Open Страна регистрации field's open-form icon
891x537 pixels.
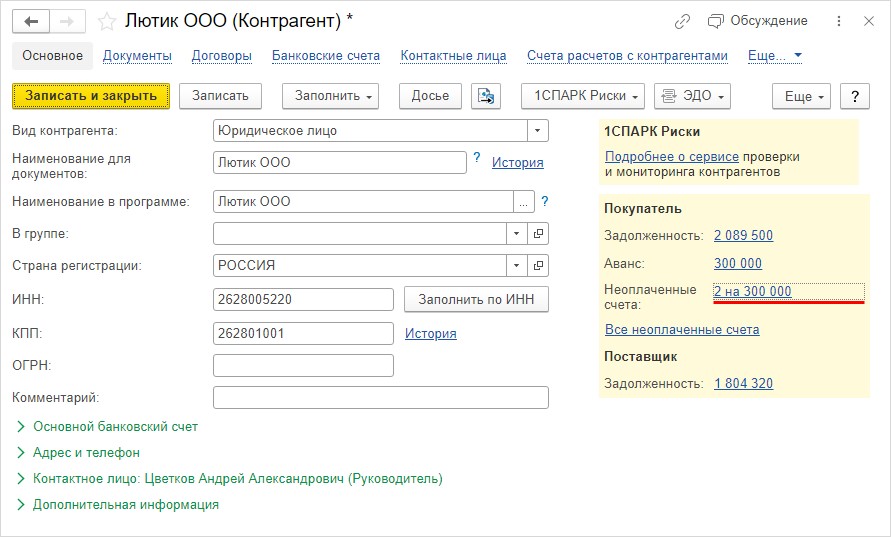(x=538, y=265)
